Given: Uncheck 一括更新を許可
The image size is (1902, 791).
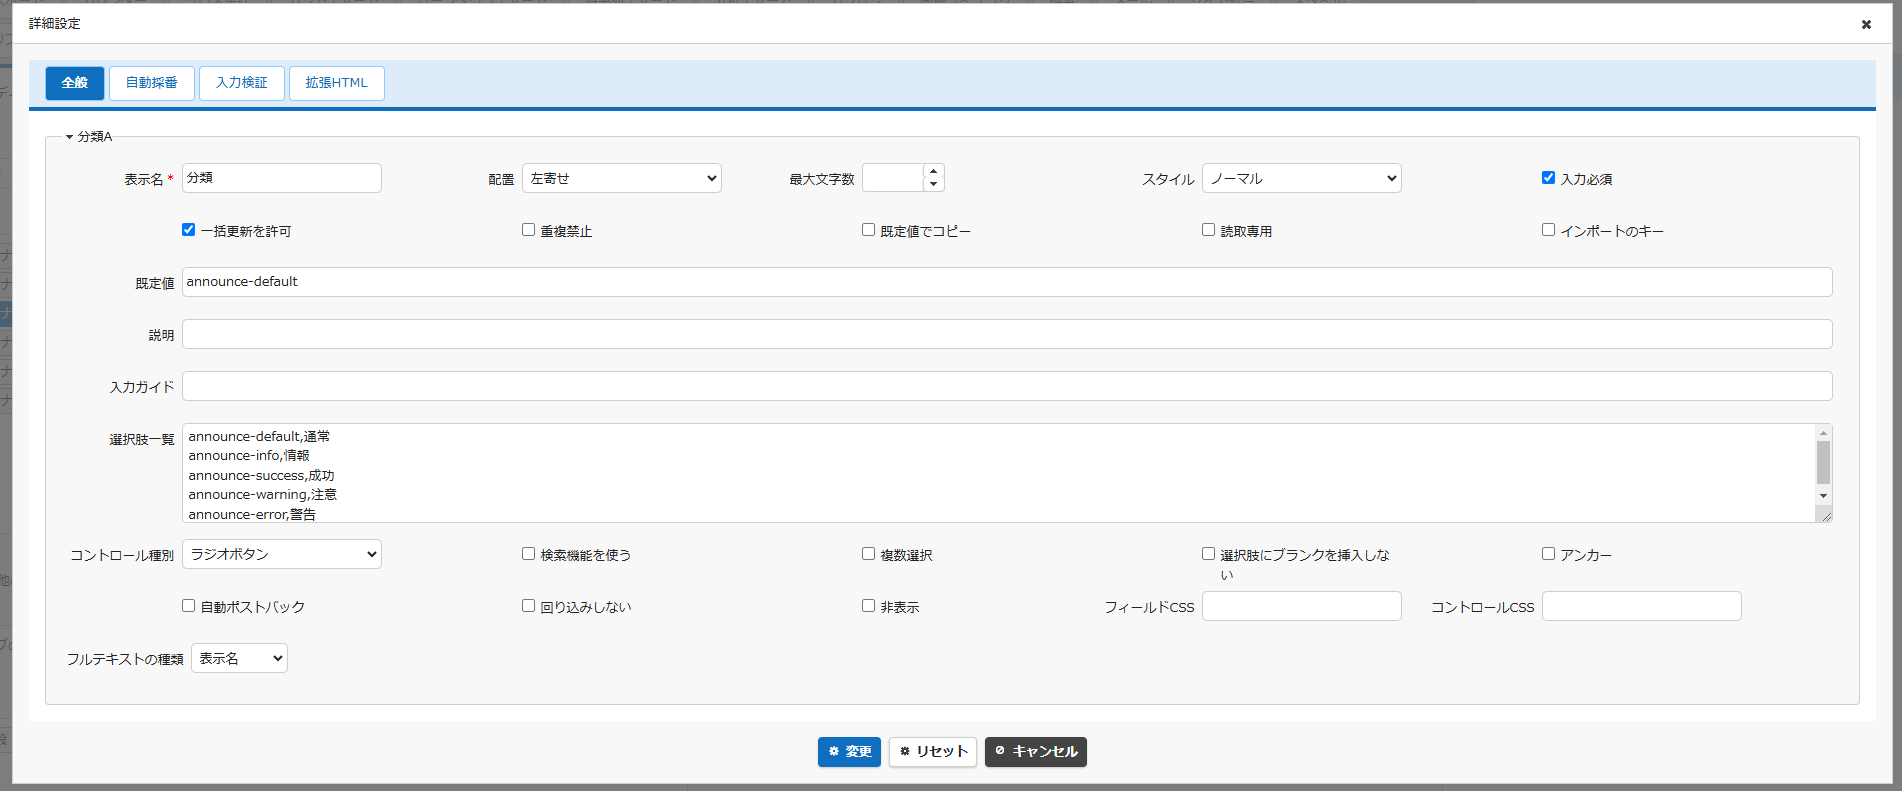Looking at the screenshot, I should click(x=188, y=230).
